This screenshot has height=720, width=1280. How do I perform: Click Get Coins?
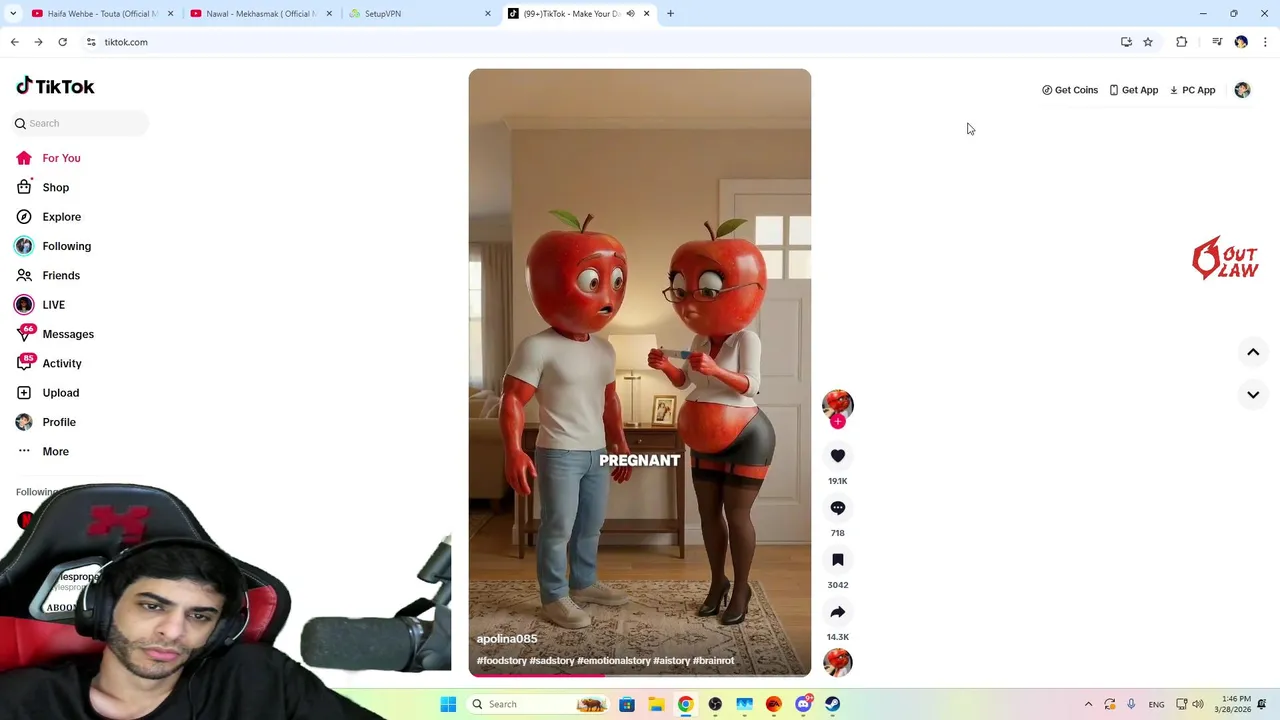click(x=1069, y=90)
